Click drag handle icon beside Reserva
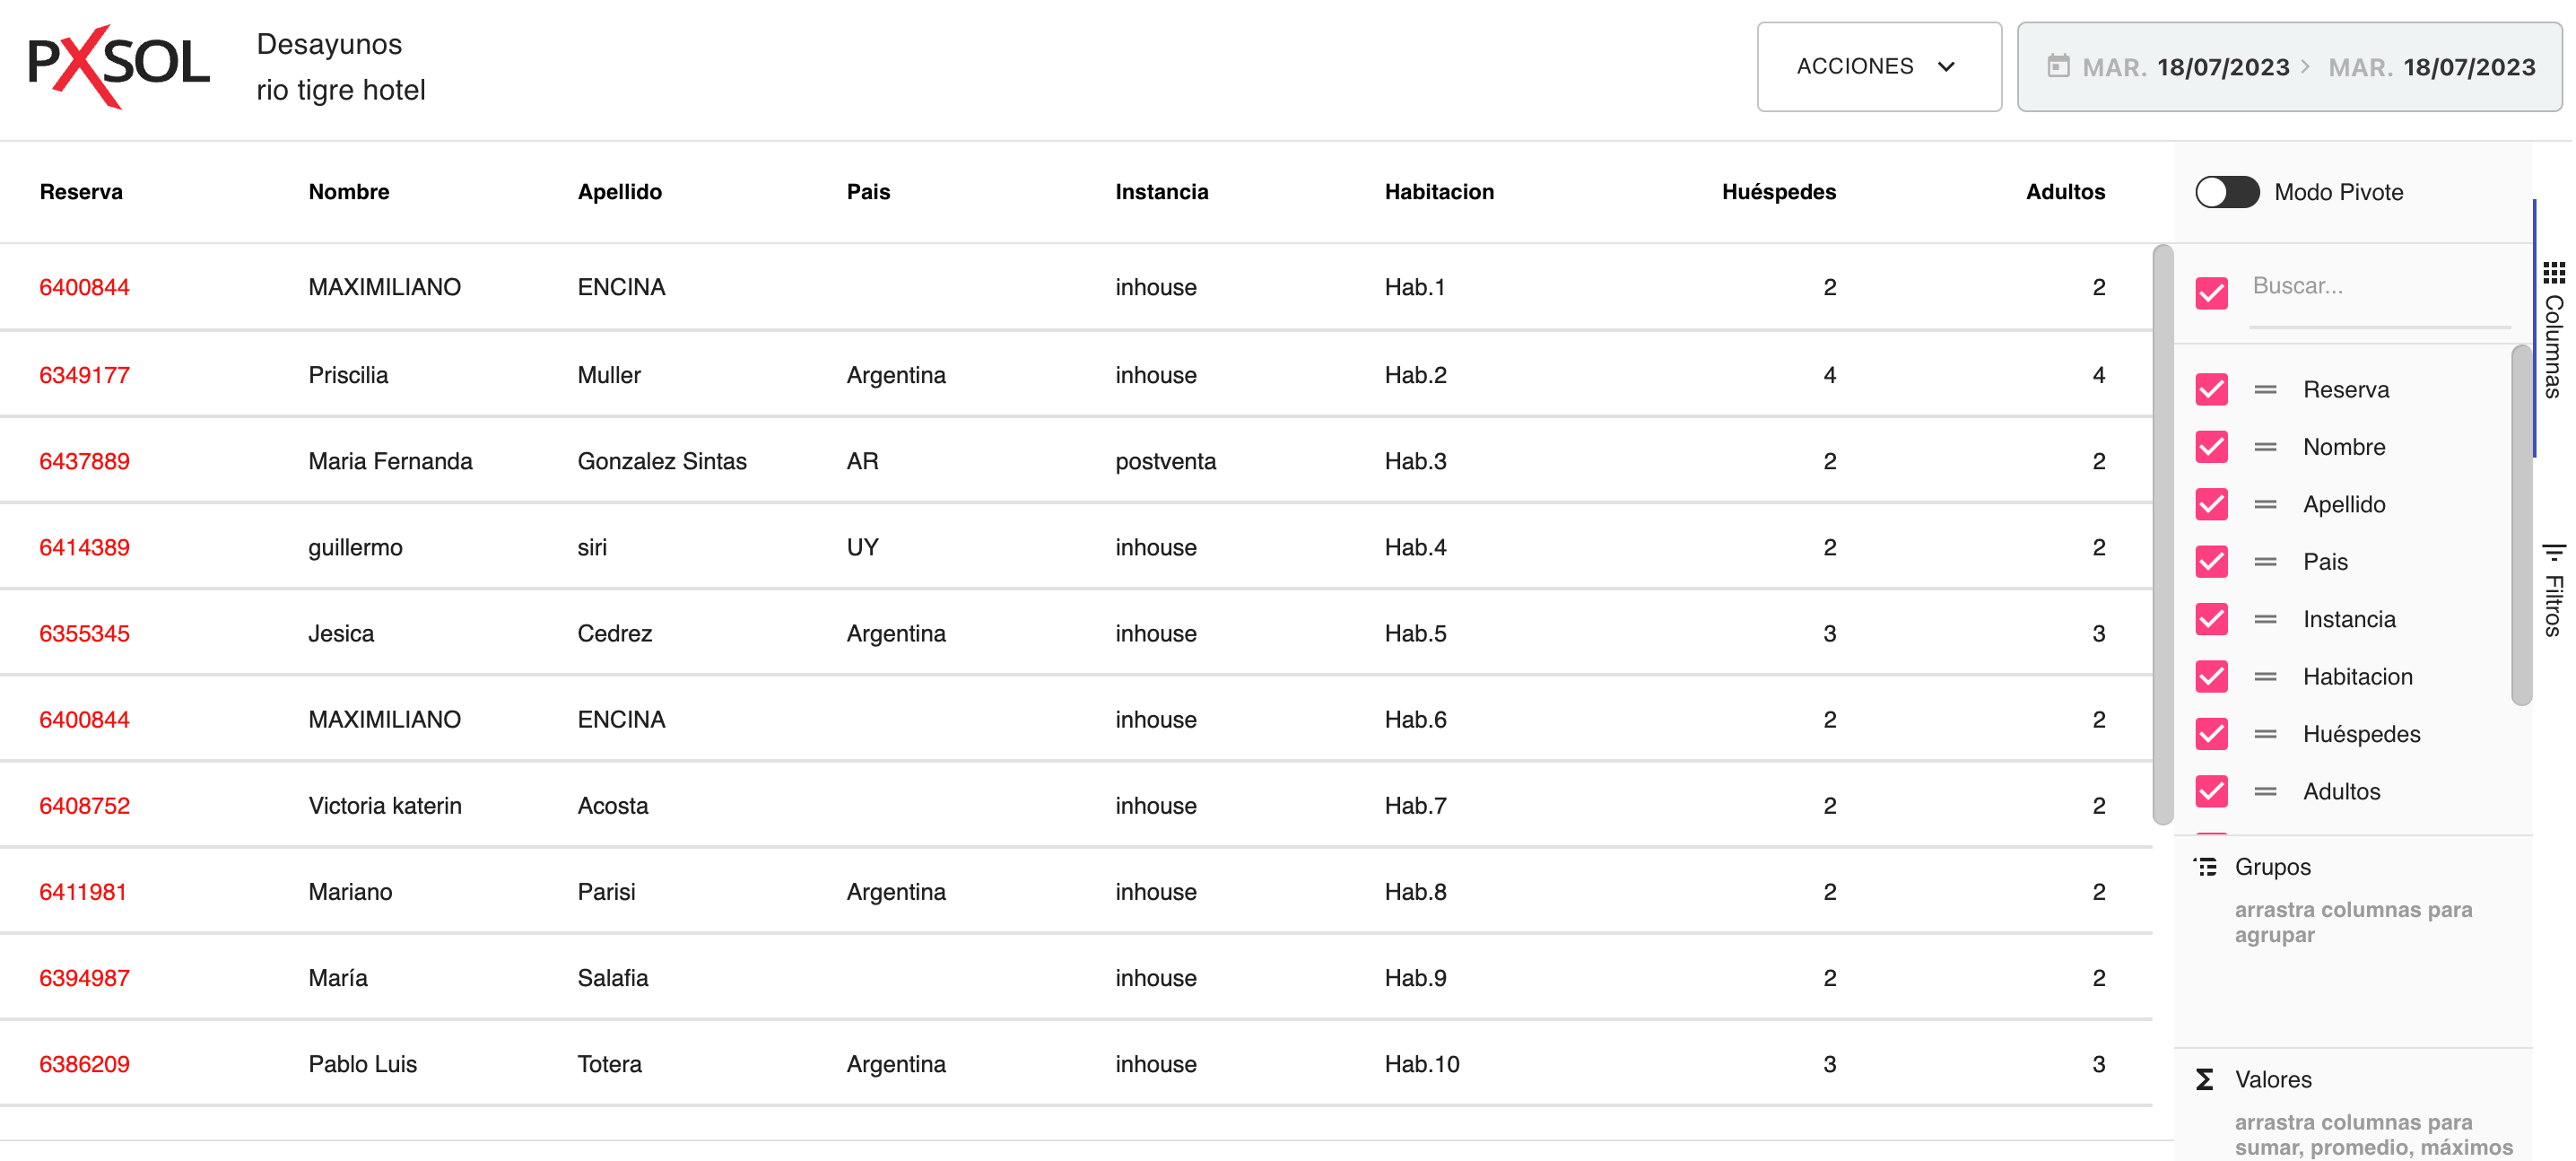 pyautogui.click(x=2265, y=389)
